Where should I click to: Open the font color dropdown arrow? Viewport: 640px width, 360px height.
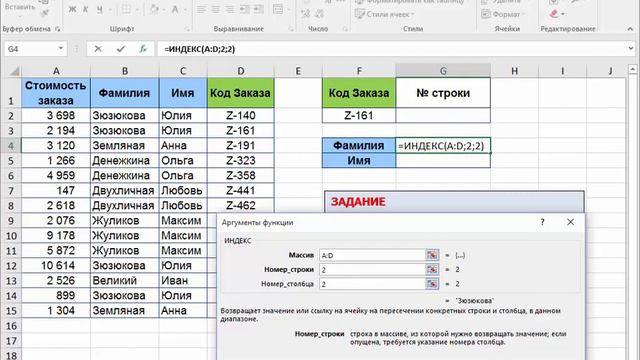[x=184, y=9]
